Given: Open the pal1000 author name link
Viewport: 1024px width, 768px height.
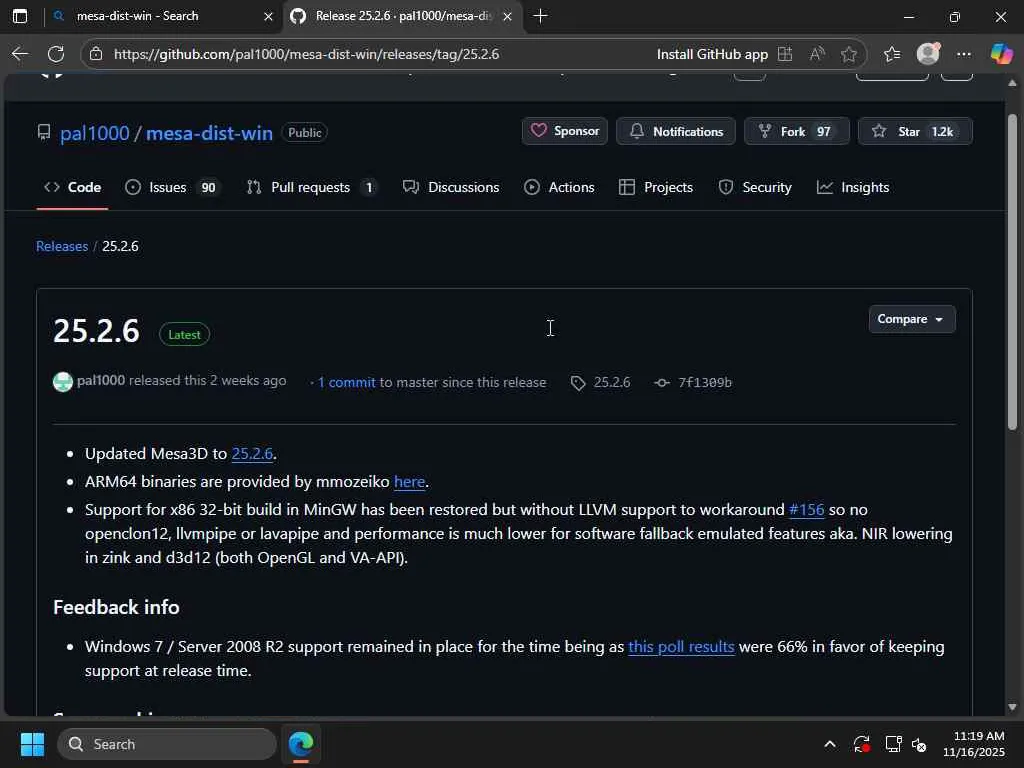Looking at the screenshot, I should [x=101, y=381].
